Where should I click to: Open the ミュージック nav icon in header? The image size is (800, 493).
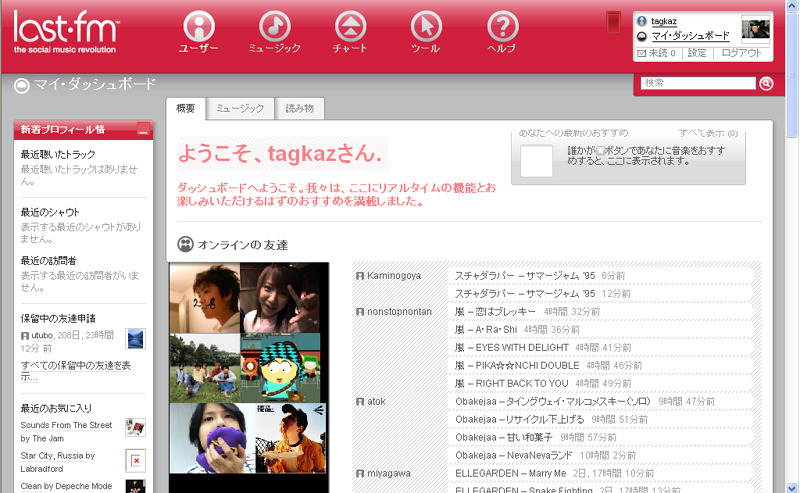(274, 27)
